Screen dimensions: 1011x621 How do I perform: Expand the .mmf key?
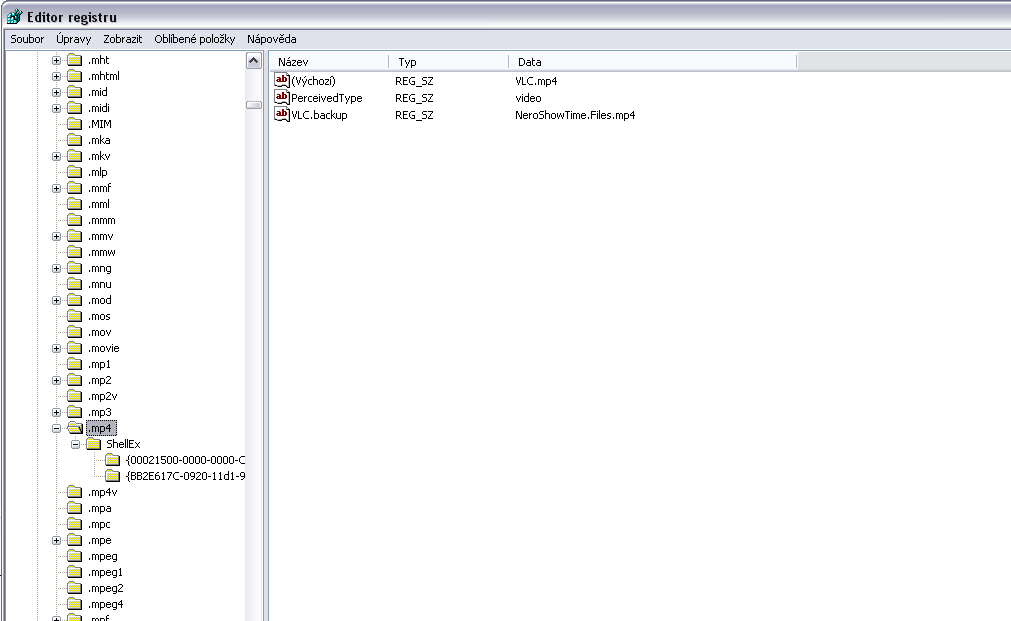tap(57, 189)
